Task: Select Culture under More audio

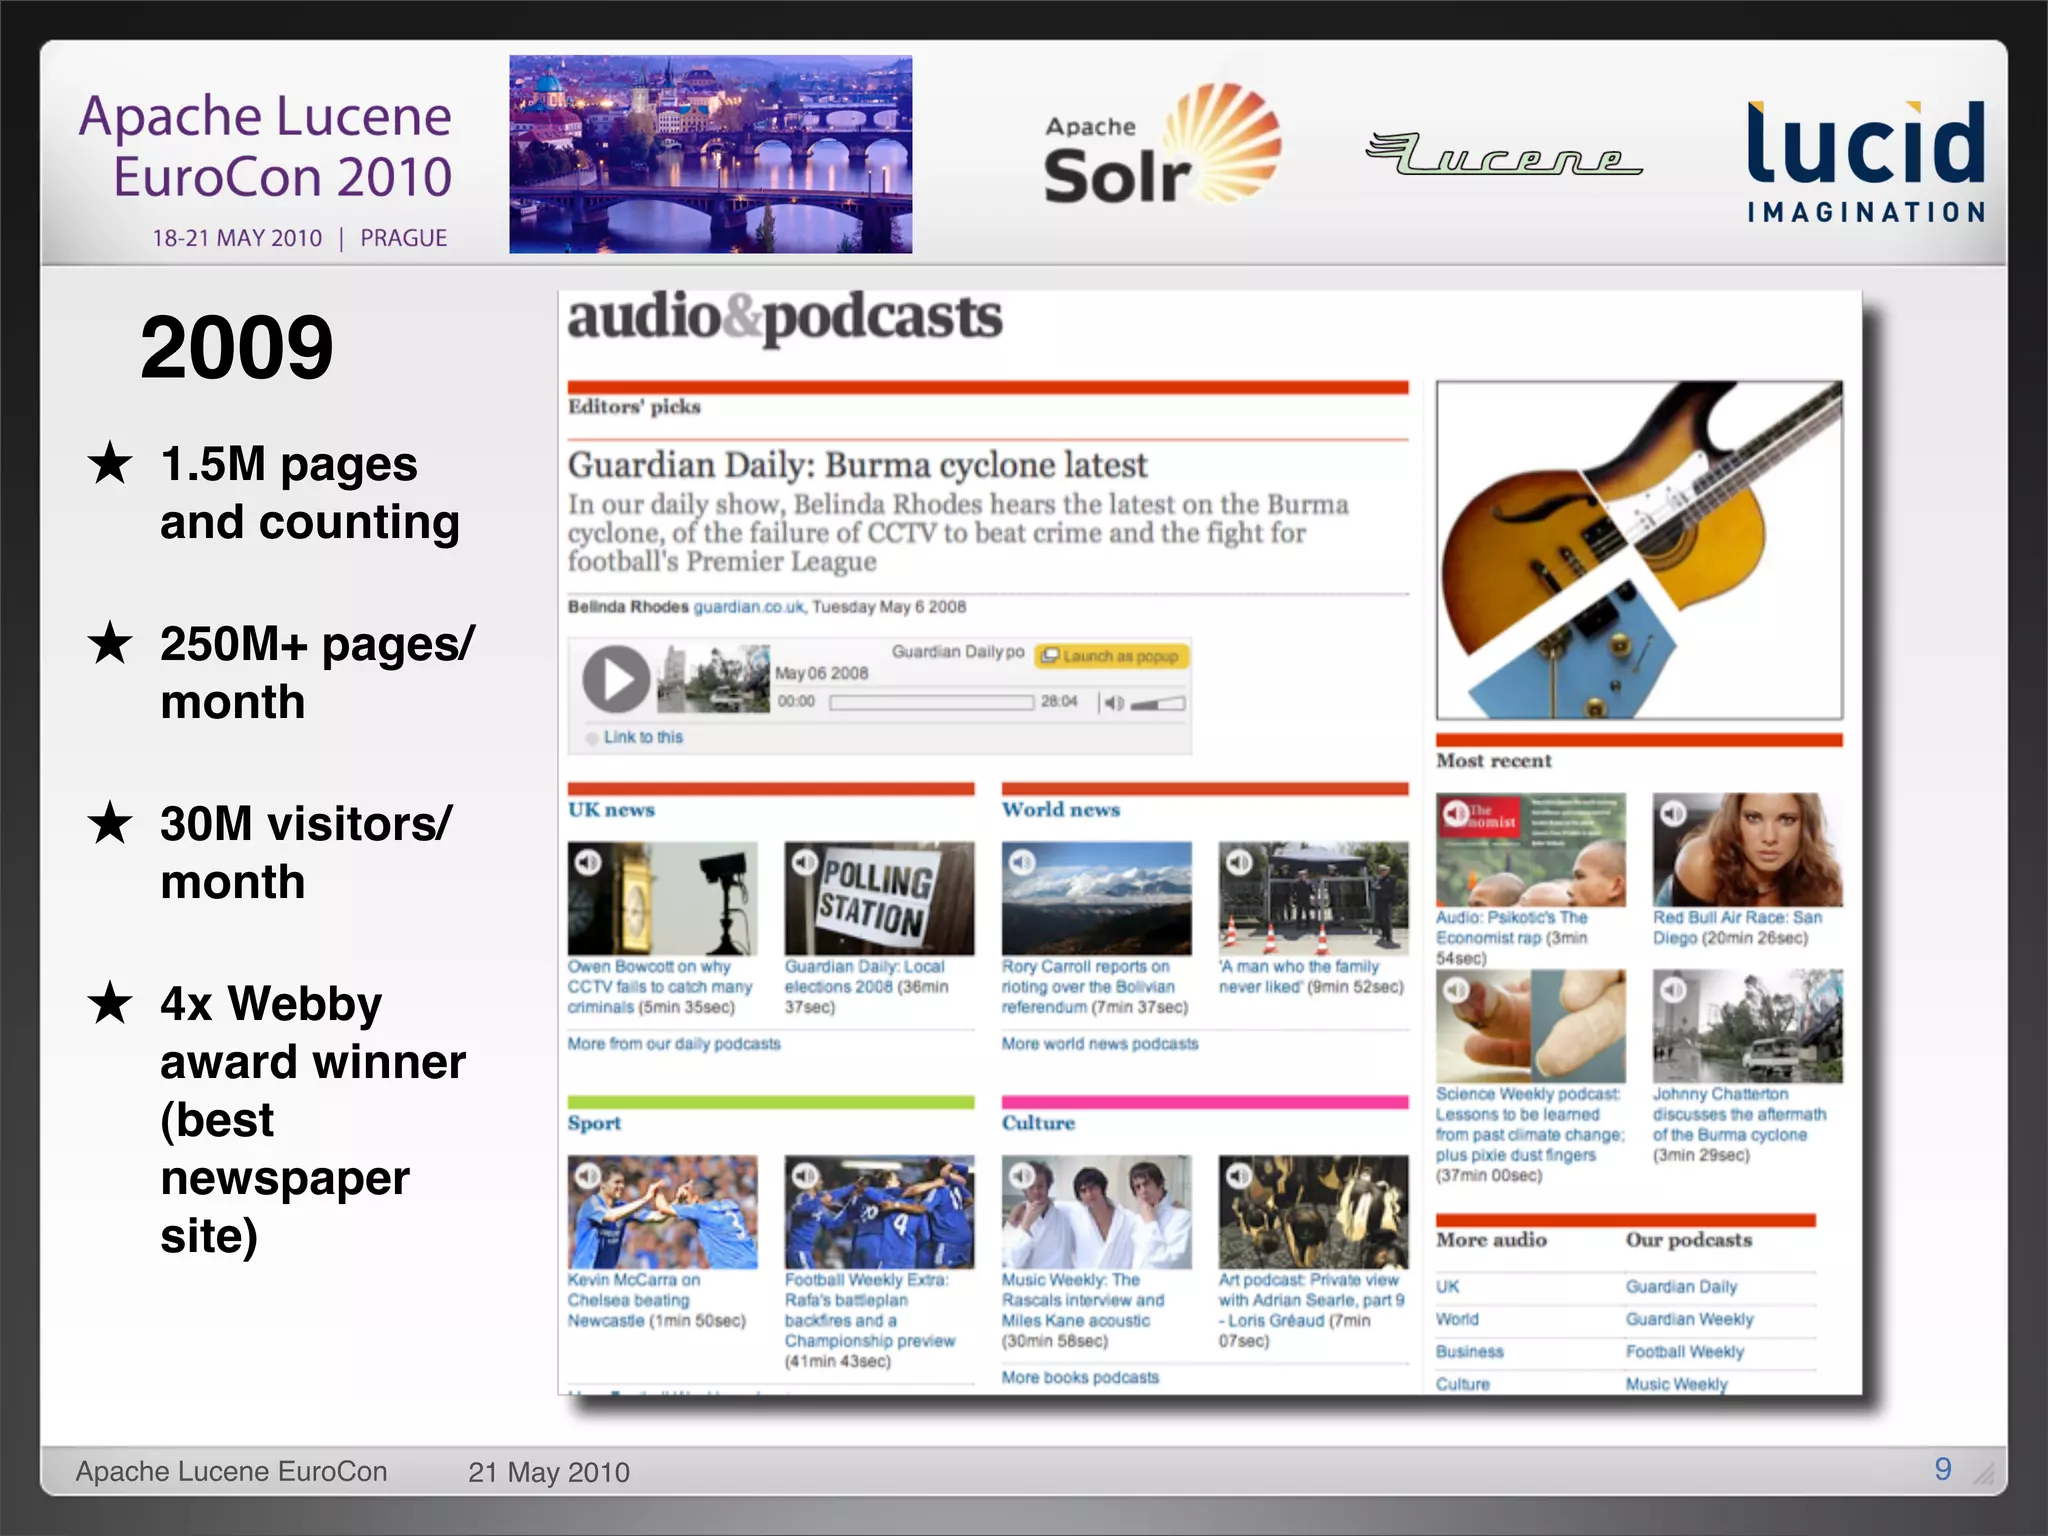Action: click(x=1462, y=1385)
